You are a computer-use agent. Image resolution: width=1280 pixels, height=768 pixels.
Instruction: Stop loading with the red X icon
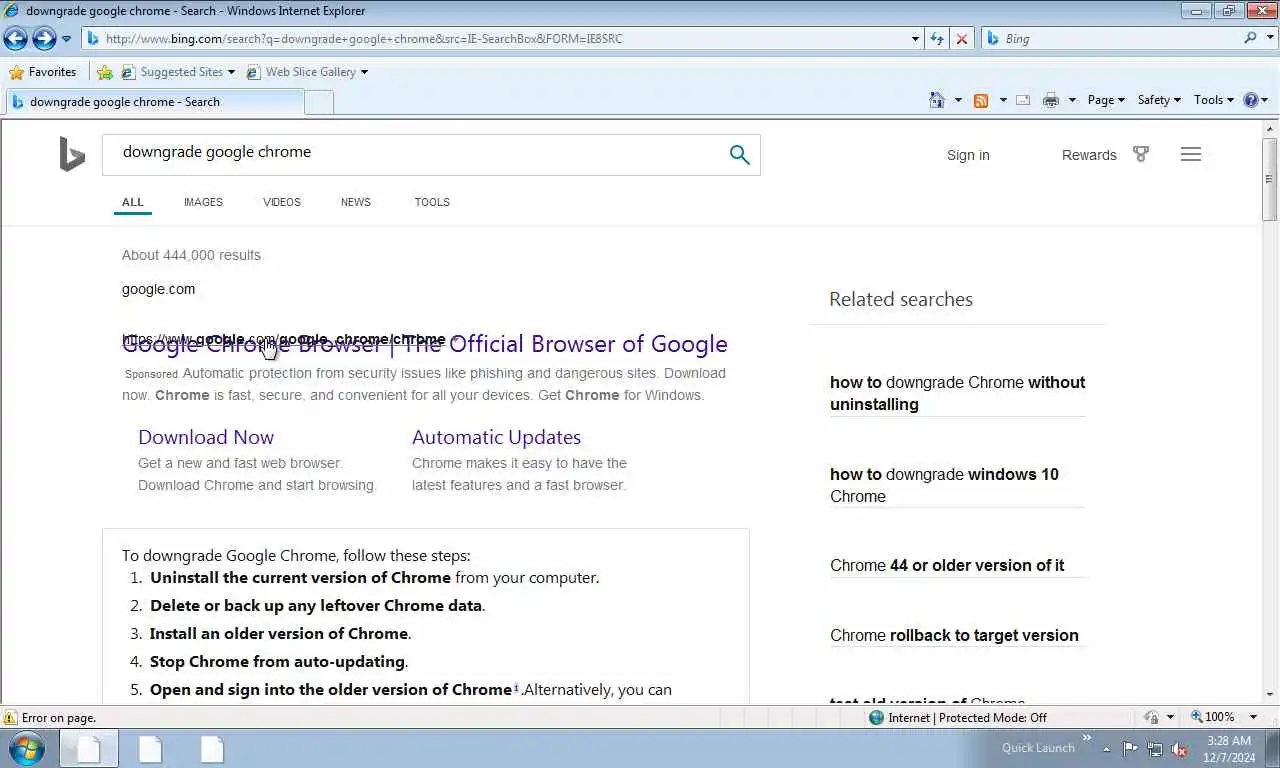(962, 39)
